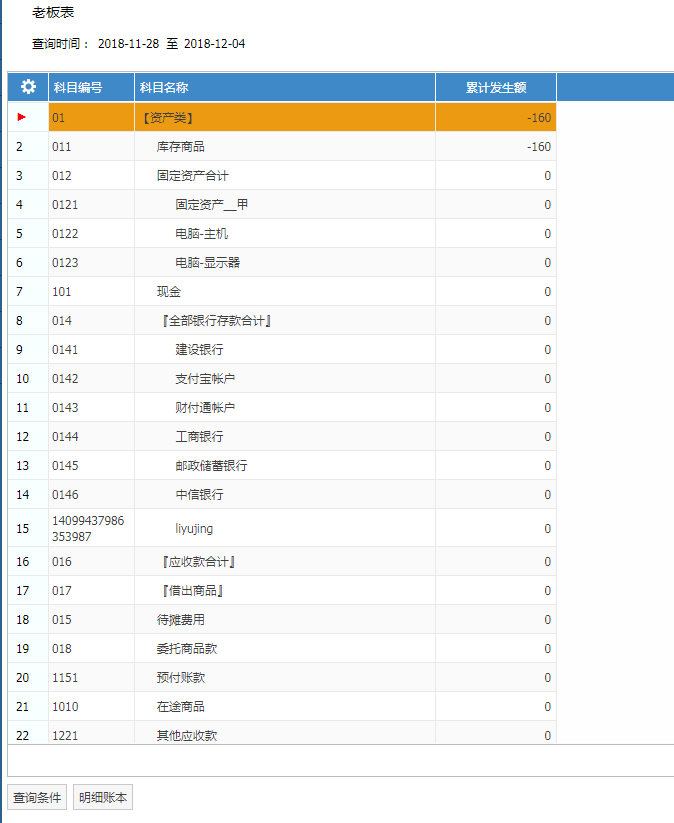Sort by 科目编号 column header

91,87
